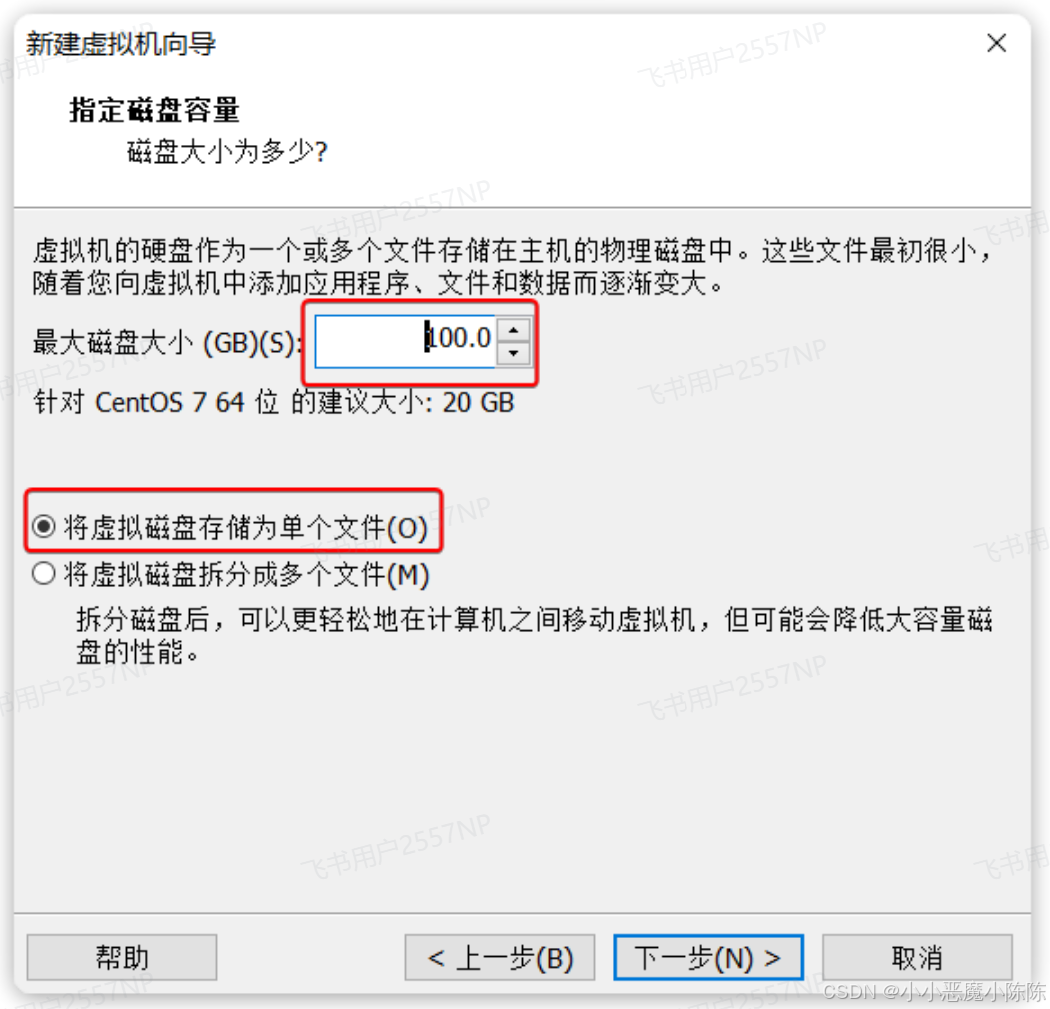Screen dimensions: 1050x1009
Task: Click the 100.0 value in size field
Action: 459,337
